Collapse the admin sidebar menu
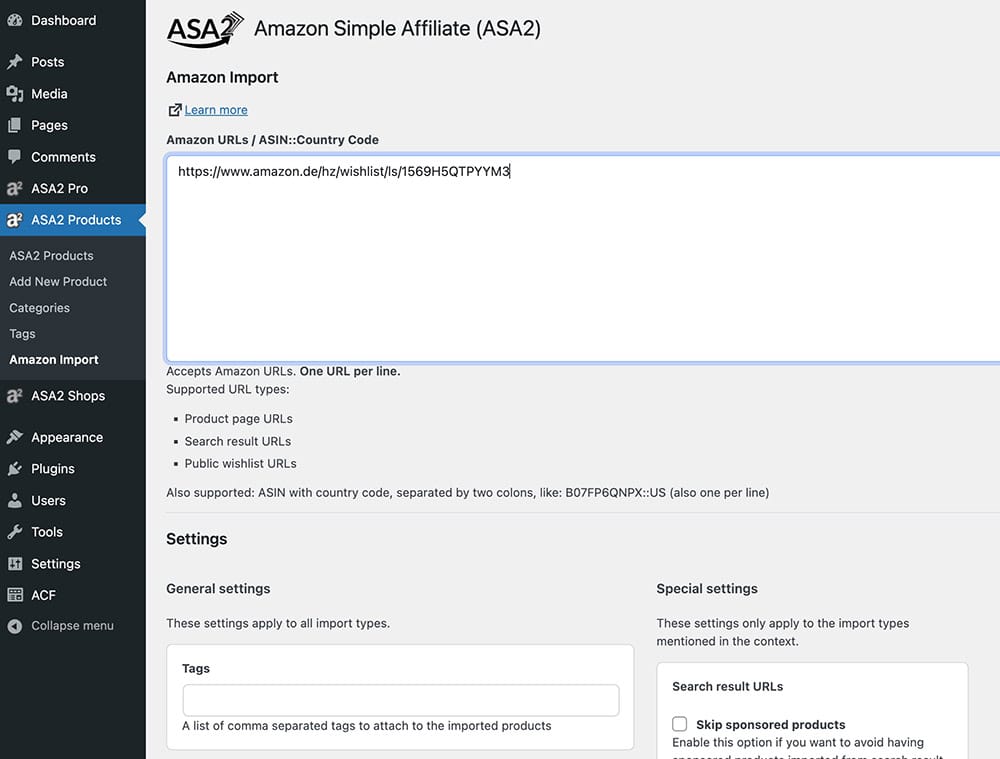Screen dimensions: 1000x759 (x=14, y=625)
